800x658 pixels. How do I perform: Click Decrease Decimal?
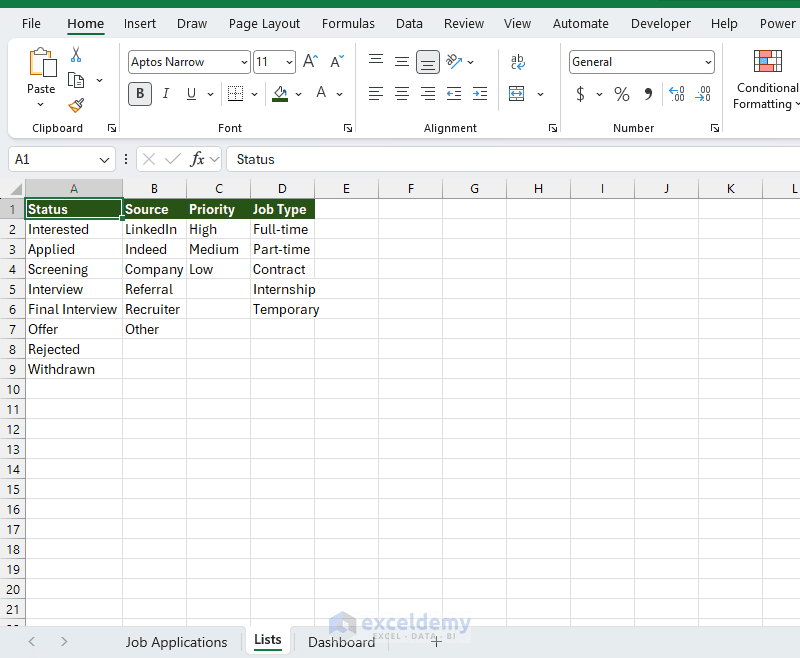coord(703,94)
